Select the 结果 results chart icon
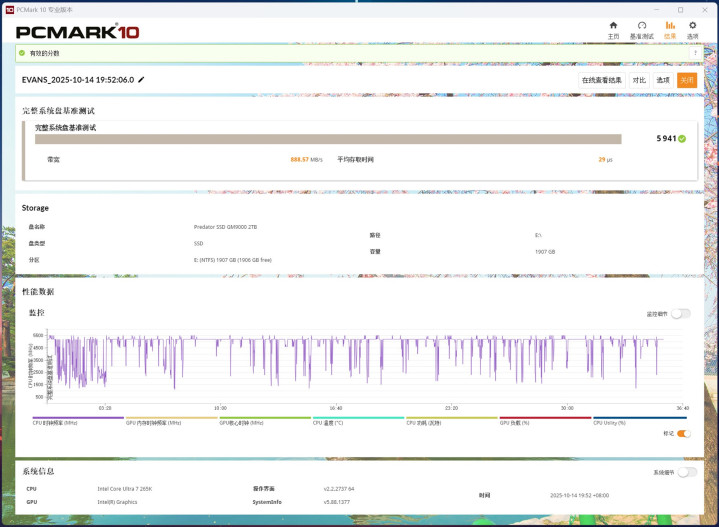 point(670,26)
